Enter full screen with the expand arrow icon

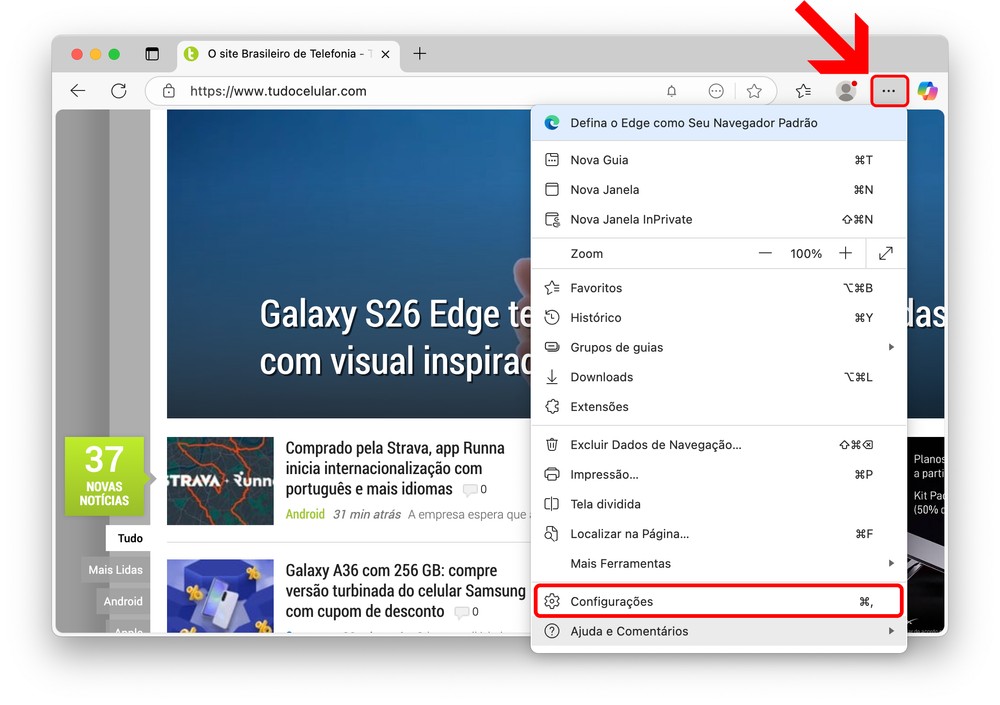point(886,253)
